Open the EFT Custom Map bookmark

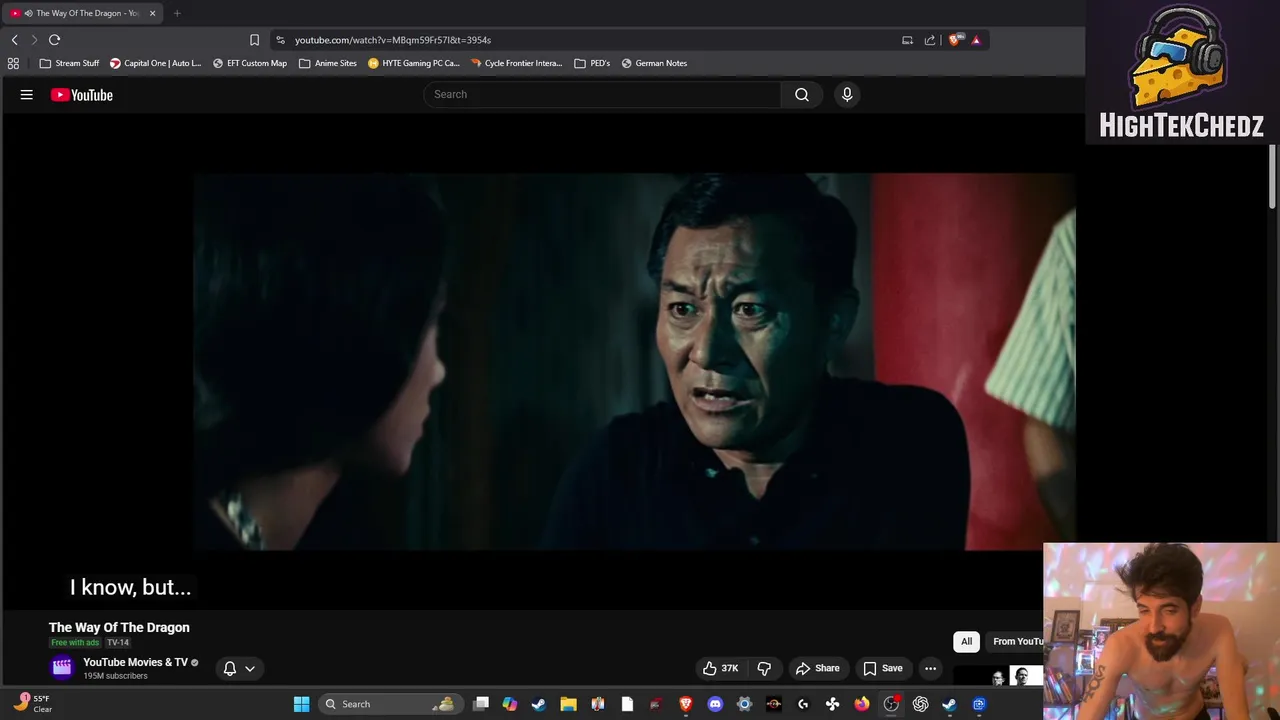[x=250, y=63]
